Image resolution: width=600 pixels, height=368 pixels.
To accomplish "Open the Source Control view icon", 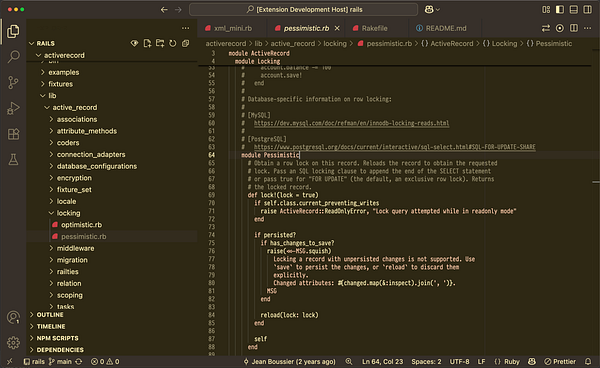I will [x=13, y=82].
